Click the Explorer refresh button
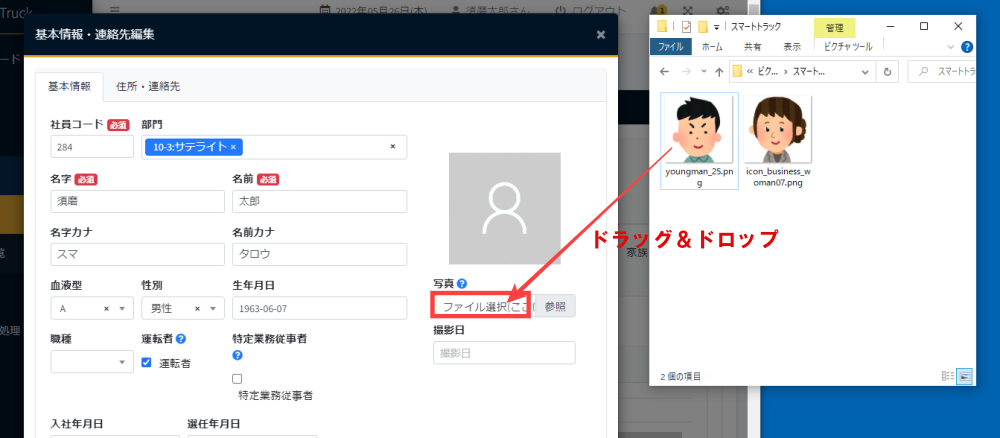1000x438 pixels. (x=887, y=72)
